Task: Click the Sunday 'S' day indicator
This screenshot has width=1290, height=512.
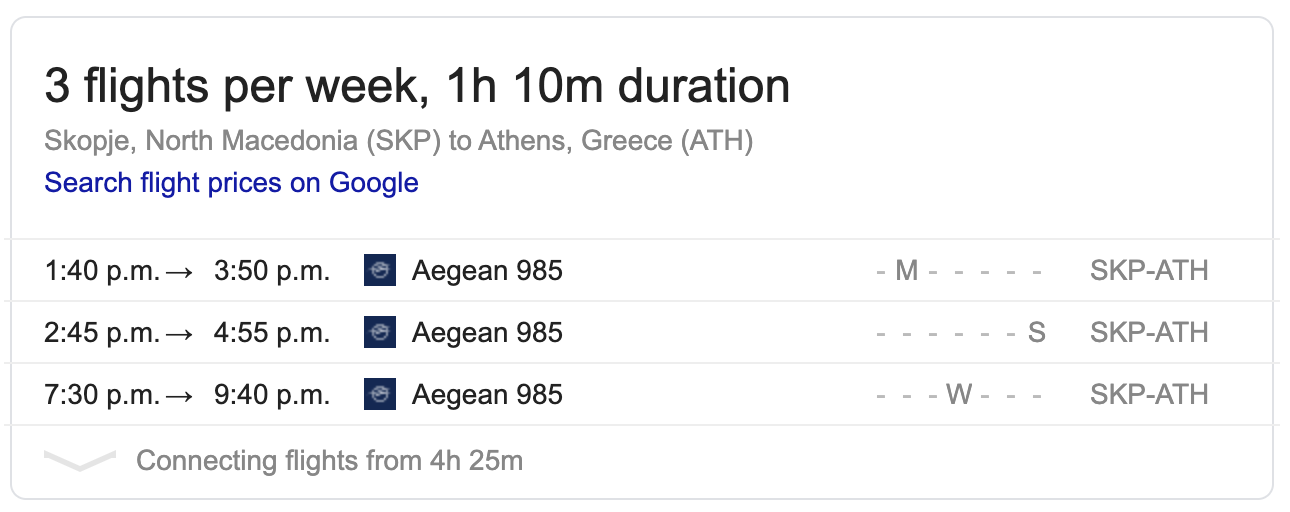Action: (x=1037, y=333)
